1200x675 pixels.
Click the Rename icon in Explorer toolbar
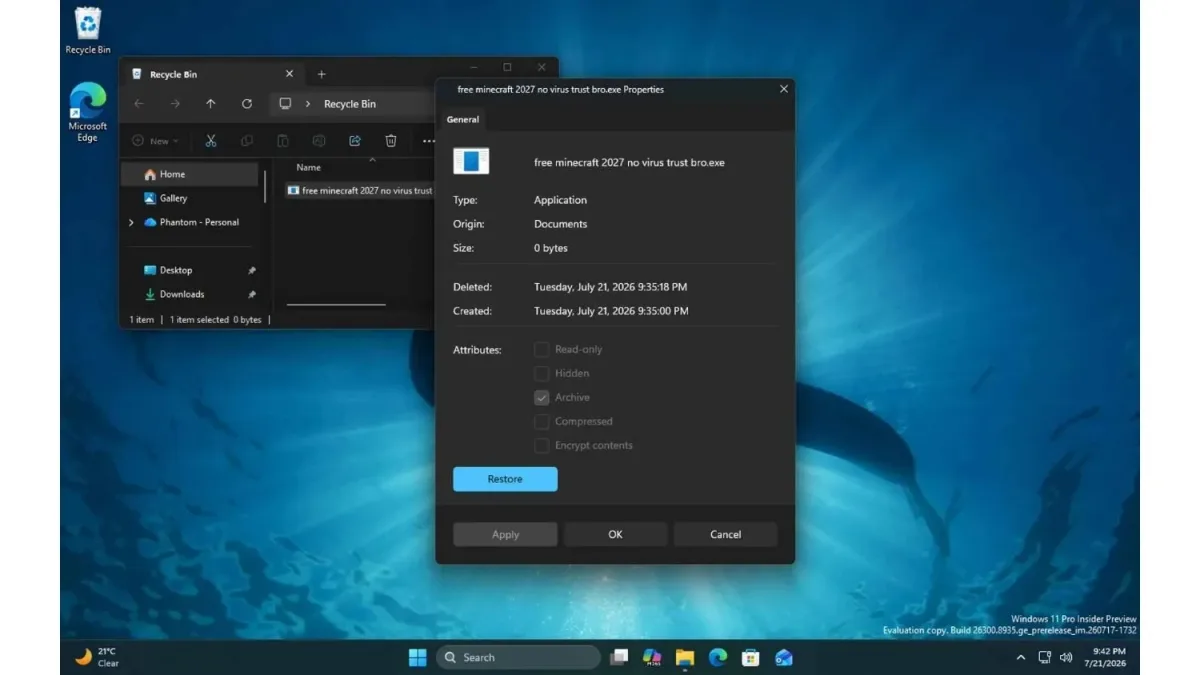[x=319, y=141]
